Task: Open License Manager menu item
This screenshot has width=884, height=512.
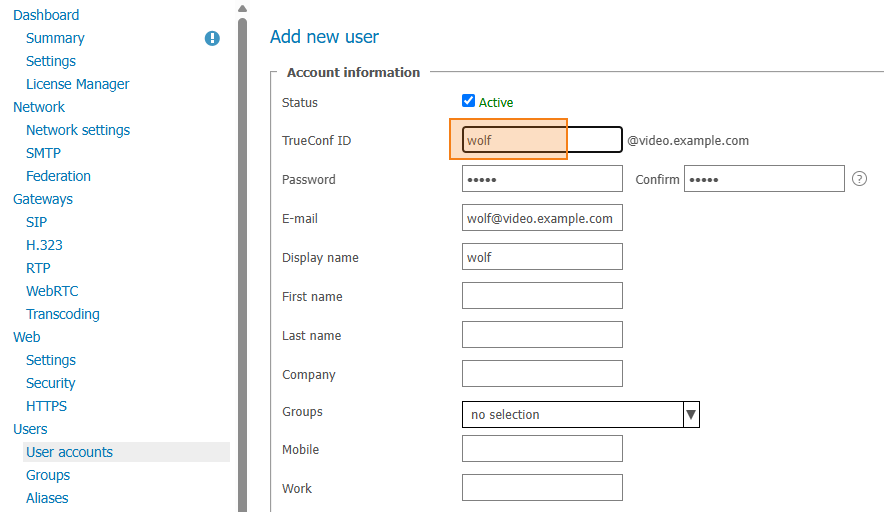Action: click(77, 84)
